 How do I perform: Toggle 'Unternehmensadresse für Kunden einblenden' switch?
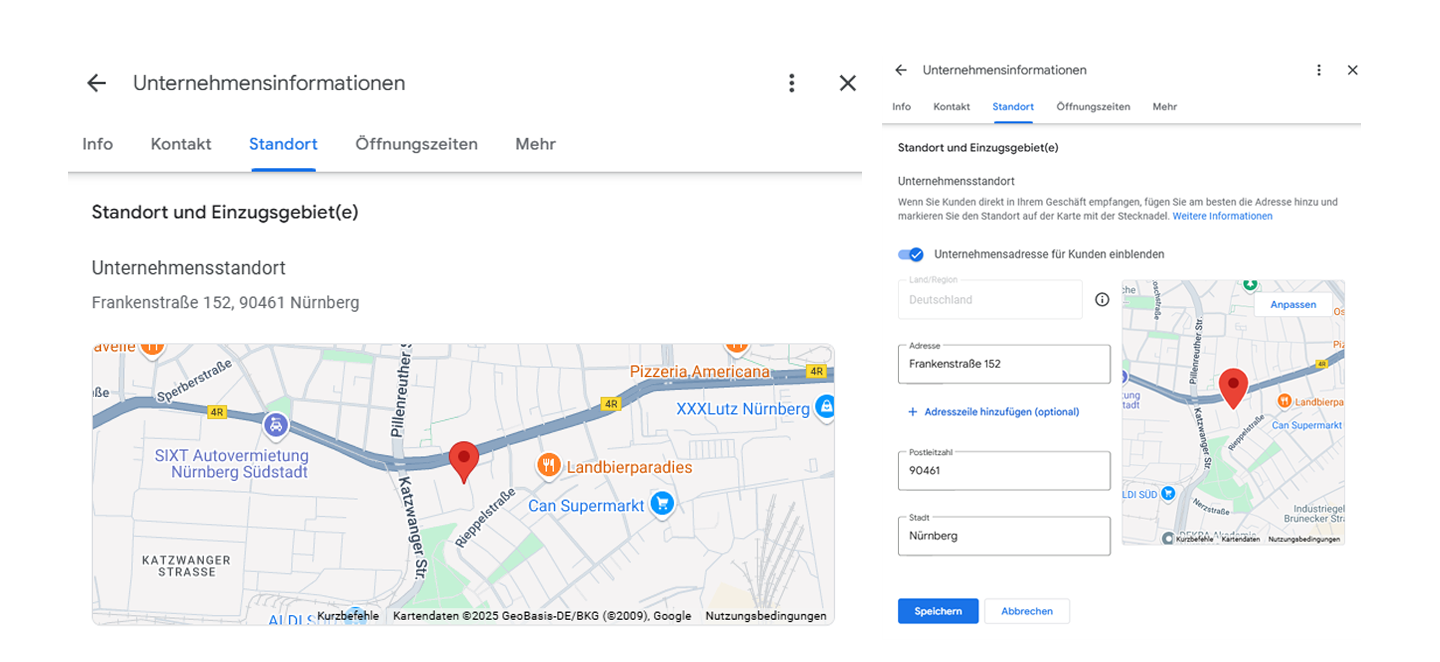pyautogui.click(x=911, y=254)
